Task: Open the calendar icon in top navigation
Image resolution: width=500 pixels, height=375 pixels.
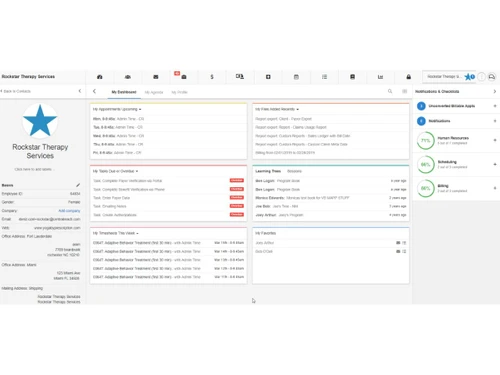Action: coord(296,77)
